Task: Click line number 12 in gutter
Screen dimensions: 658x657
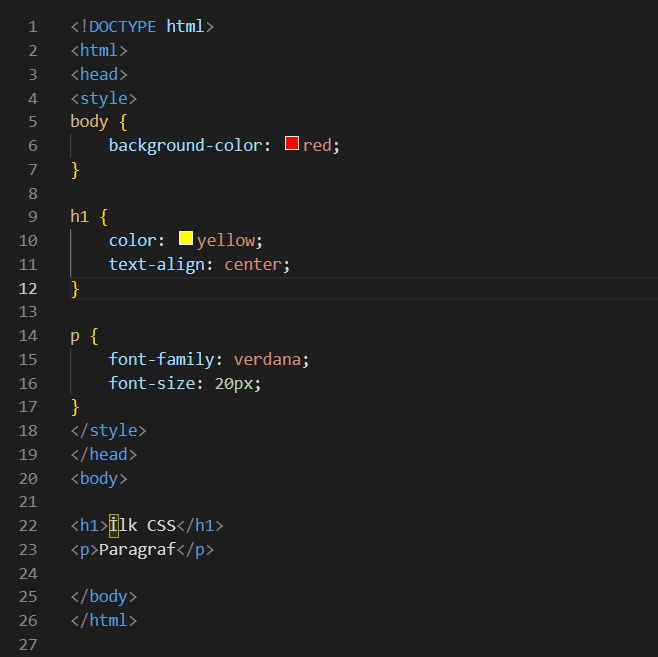Action: (x=28, y=288)
